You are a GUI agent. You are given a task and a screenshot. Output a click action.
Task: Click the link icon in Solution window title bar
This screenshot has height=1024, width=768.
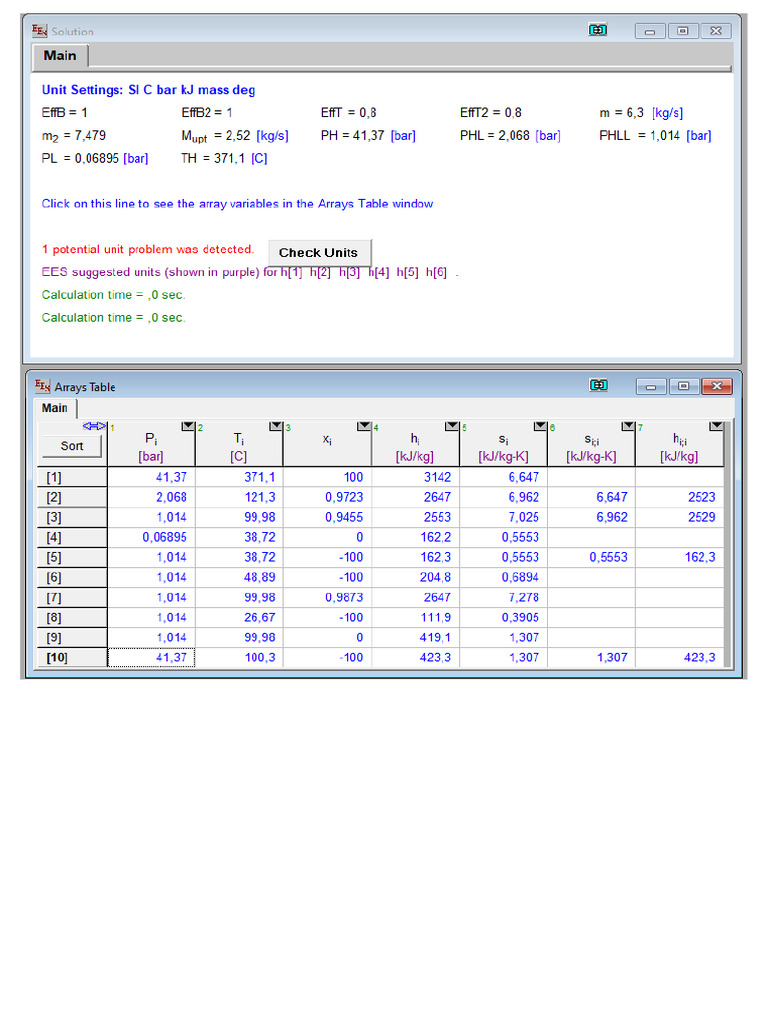tap(598, 30)
